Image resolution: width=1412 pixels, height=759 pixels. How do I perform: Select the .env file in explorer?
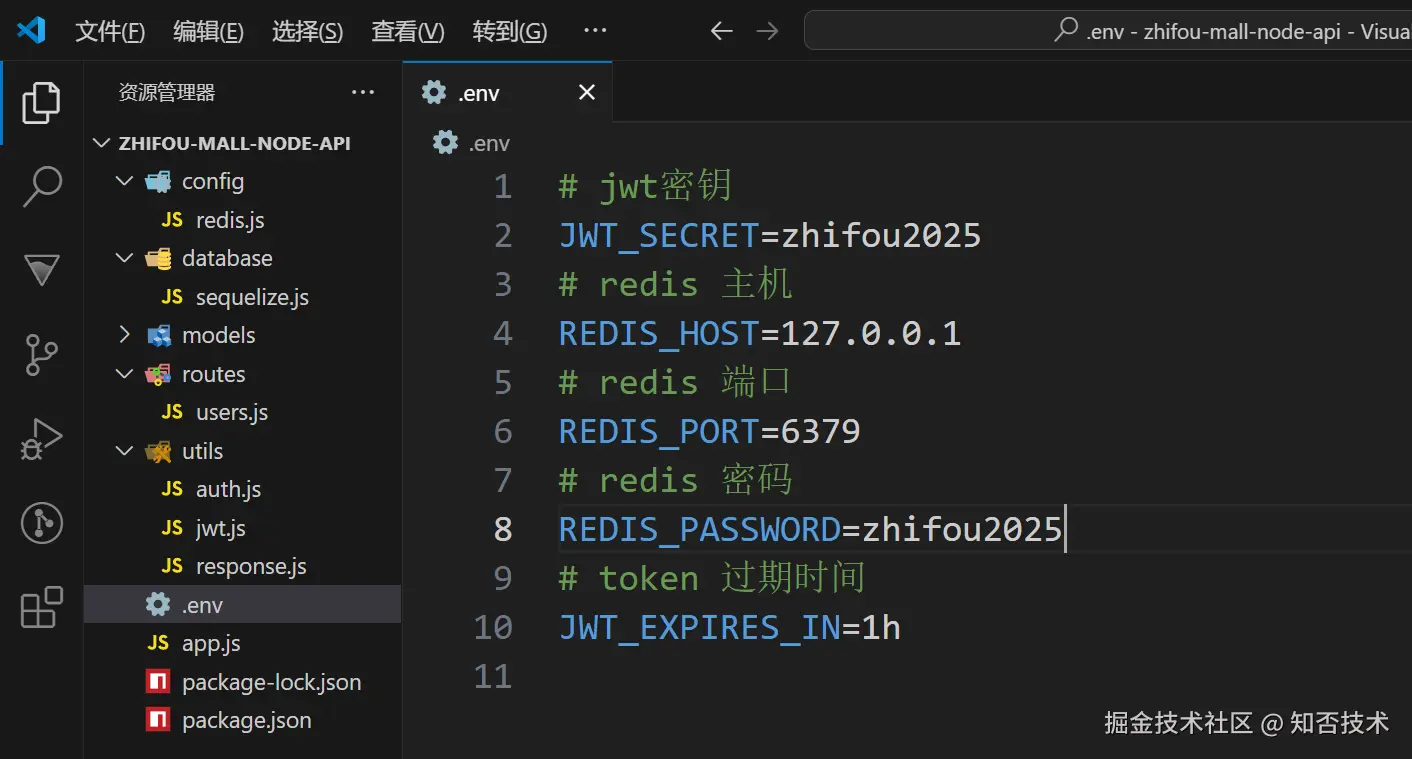click(x=242, y=605)
